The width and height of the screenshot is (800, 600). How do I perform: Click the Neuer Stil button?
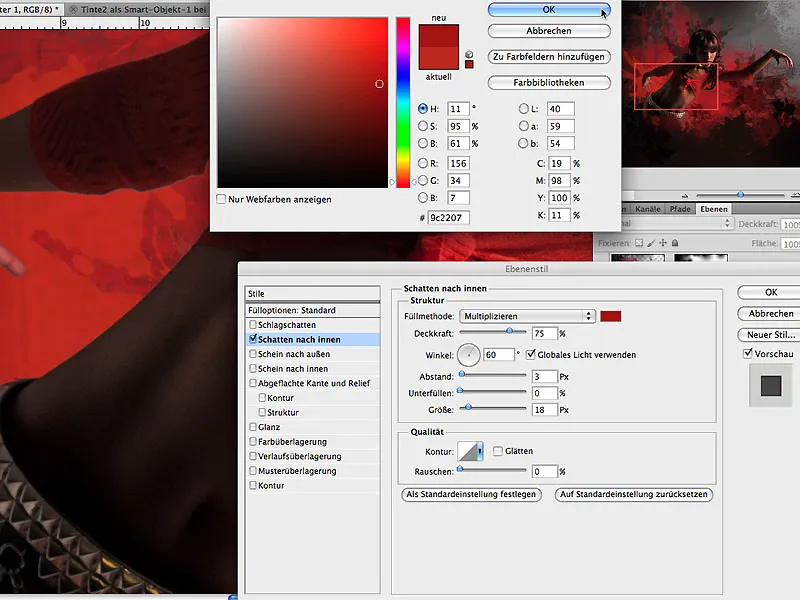pyautogui.click(x=770, y=335)
